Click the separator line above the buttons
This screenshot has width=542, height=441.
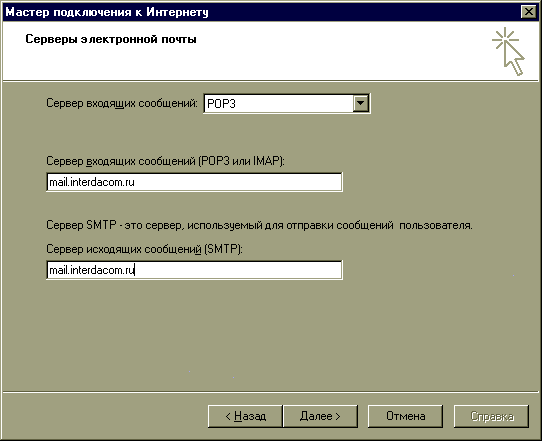[270, 392]
